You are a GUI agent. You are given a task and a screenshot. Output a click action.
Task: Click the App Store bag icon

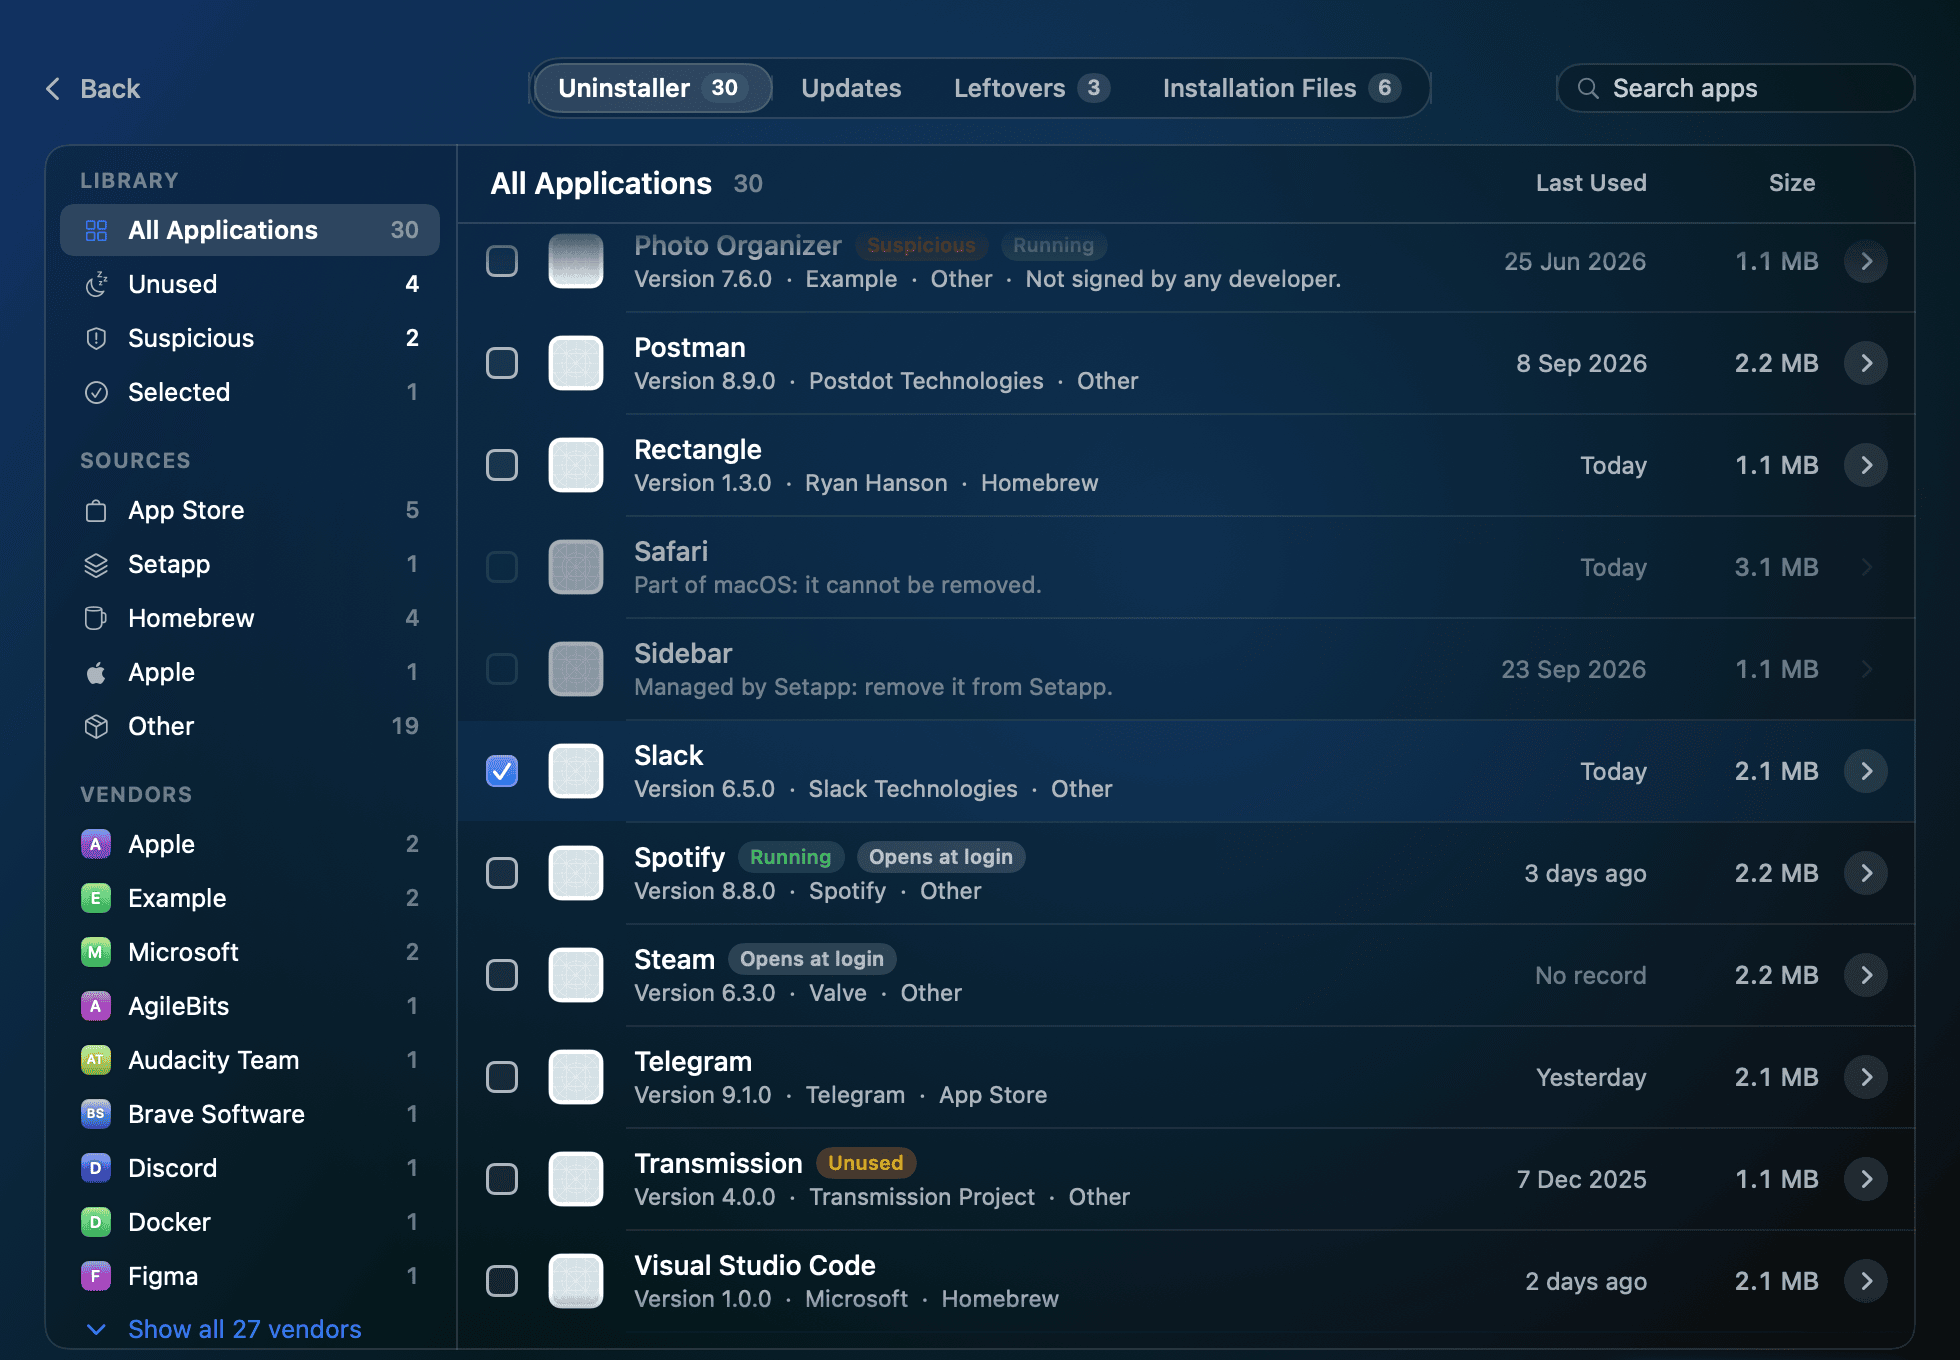[96, 511]
